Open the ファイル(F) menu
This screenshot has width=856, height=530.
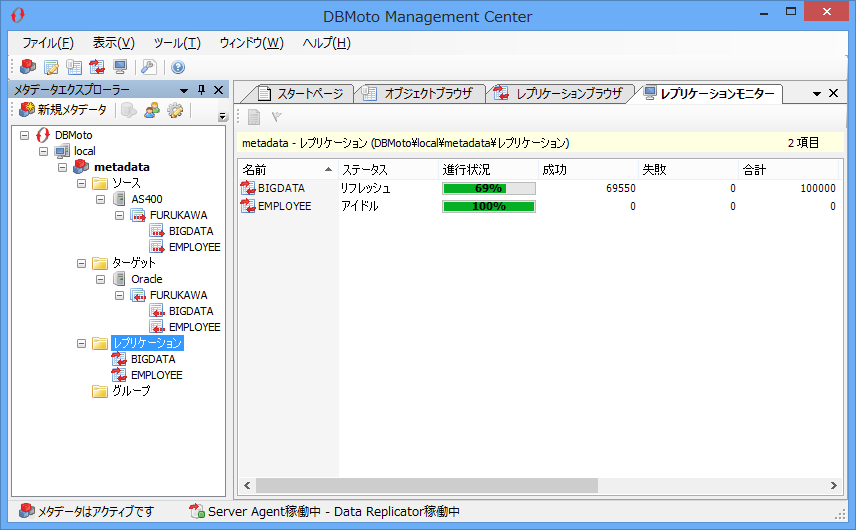click(48, 43)
